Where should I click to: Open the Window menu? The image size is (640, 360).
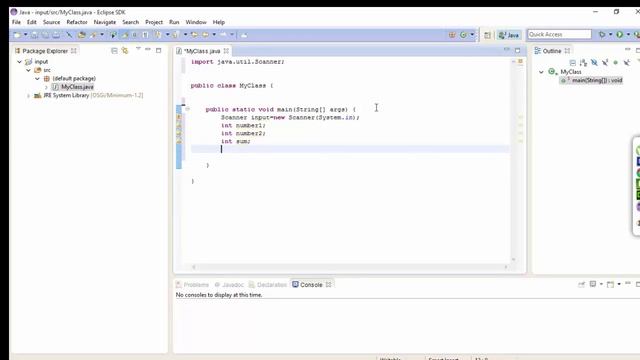(196, 22)
